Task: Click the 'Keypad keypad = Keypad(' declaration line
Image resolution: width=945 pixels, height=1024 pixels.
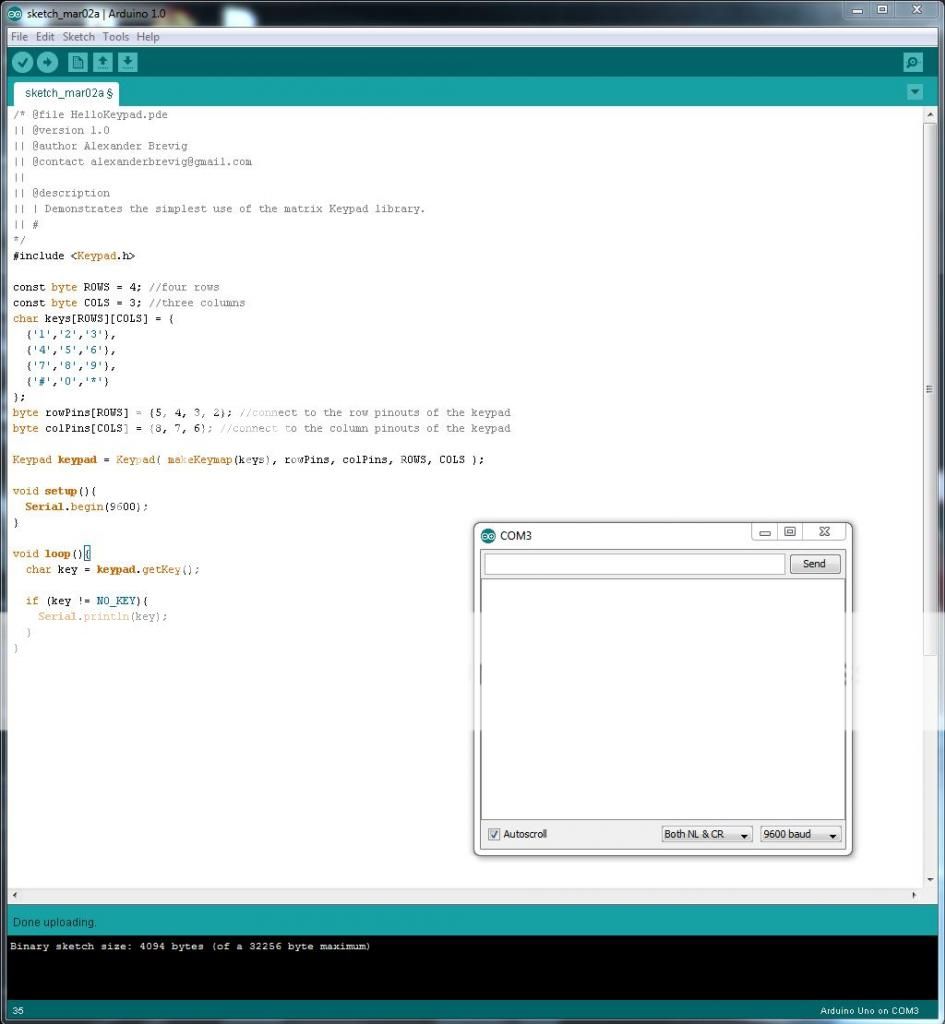Action: click(x=248, y=460)
